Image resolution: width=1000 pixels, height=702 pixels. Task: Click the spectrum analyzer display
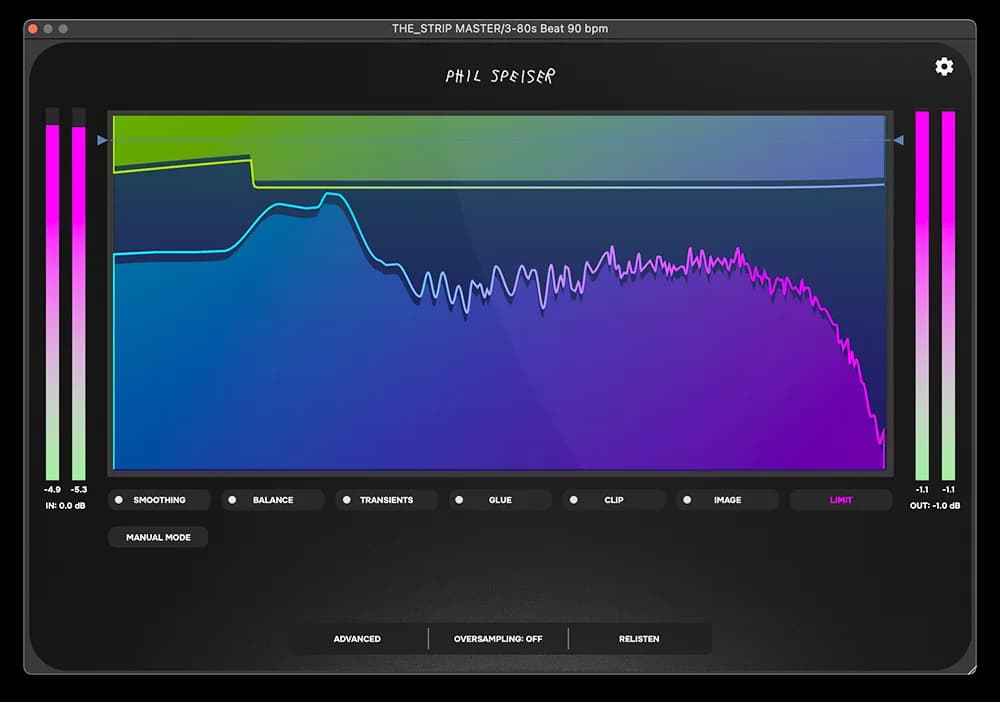(499, 292)
